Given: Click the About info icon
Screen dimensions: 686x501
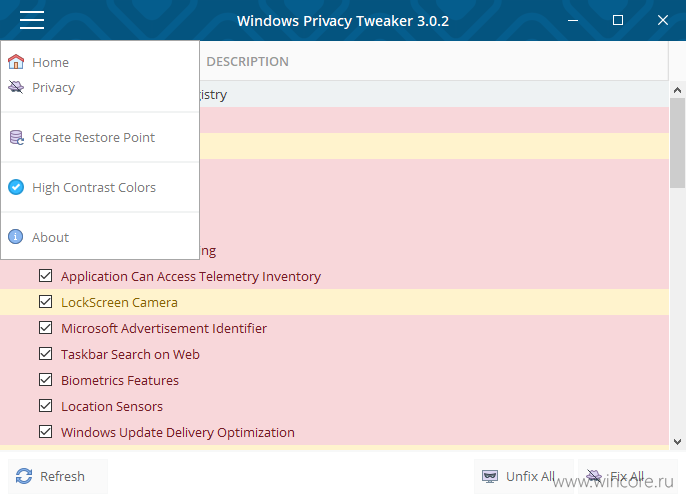Looking at the screenshot, I should (x=16, y=237).
